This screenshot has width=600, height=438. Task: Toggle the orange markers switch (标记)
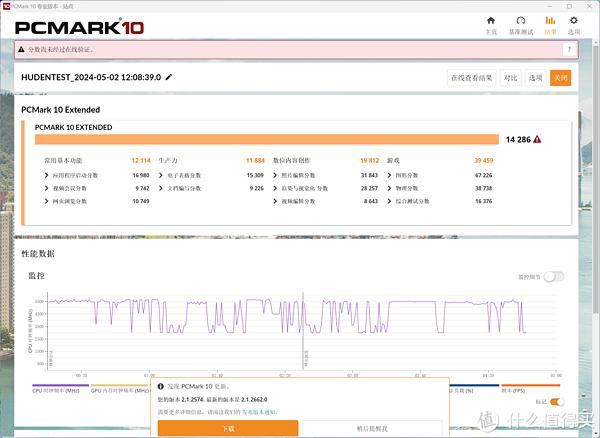click(557, 402)
